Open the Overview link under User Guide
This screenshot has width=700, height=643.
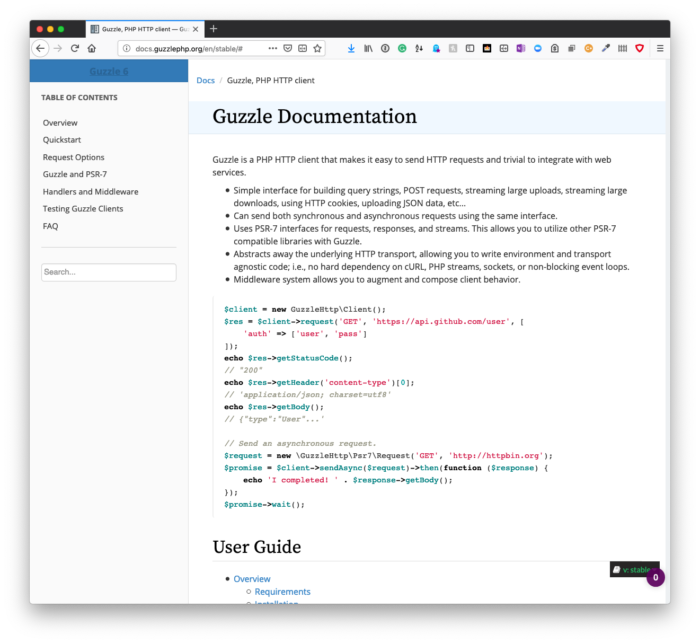(252, 579)
